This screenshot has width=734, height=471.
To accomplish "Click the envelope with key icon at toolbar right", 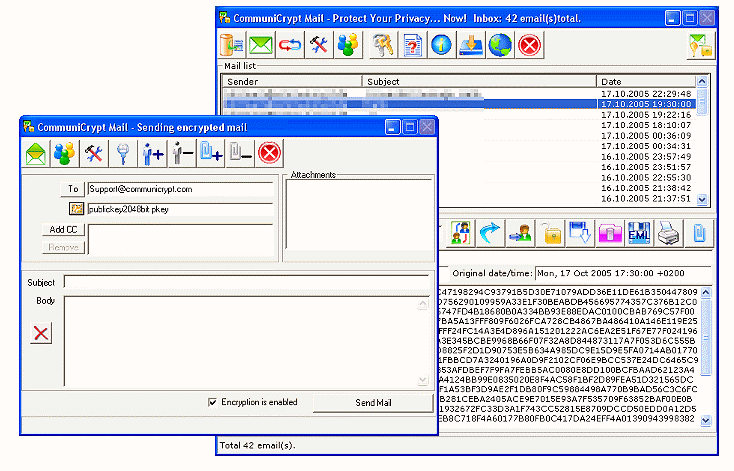I will tap(701, 46).
